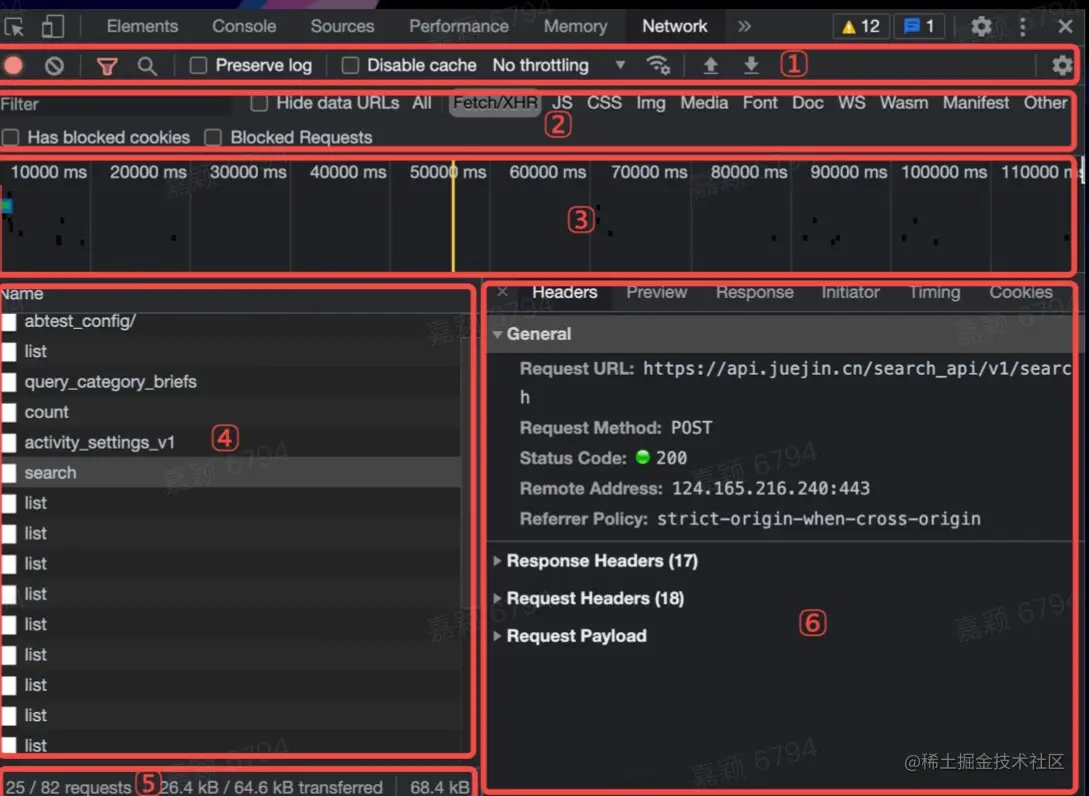This screenshot has height=796, width=1089.
Task: Check Blocked Requests option
Action: [213, 138]
